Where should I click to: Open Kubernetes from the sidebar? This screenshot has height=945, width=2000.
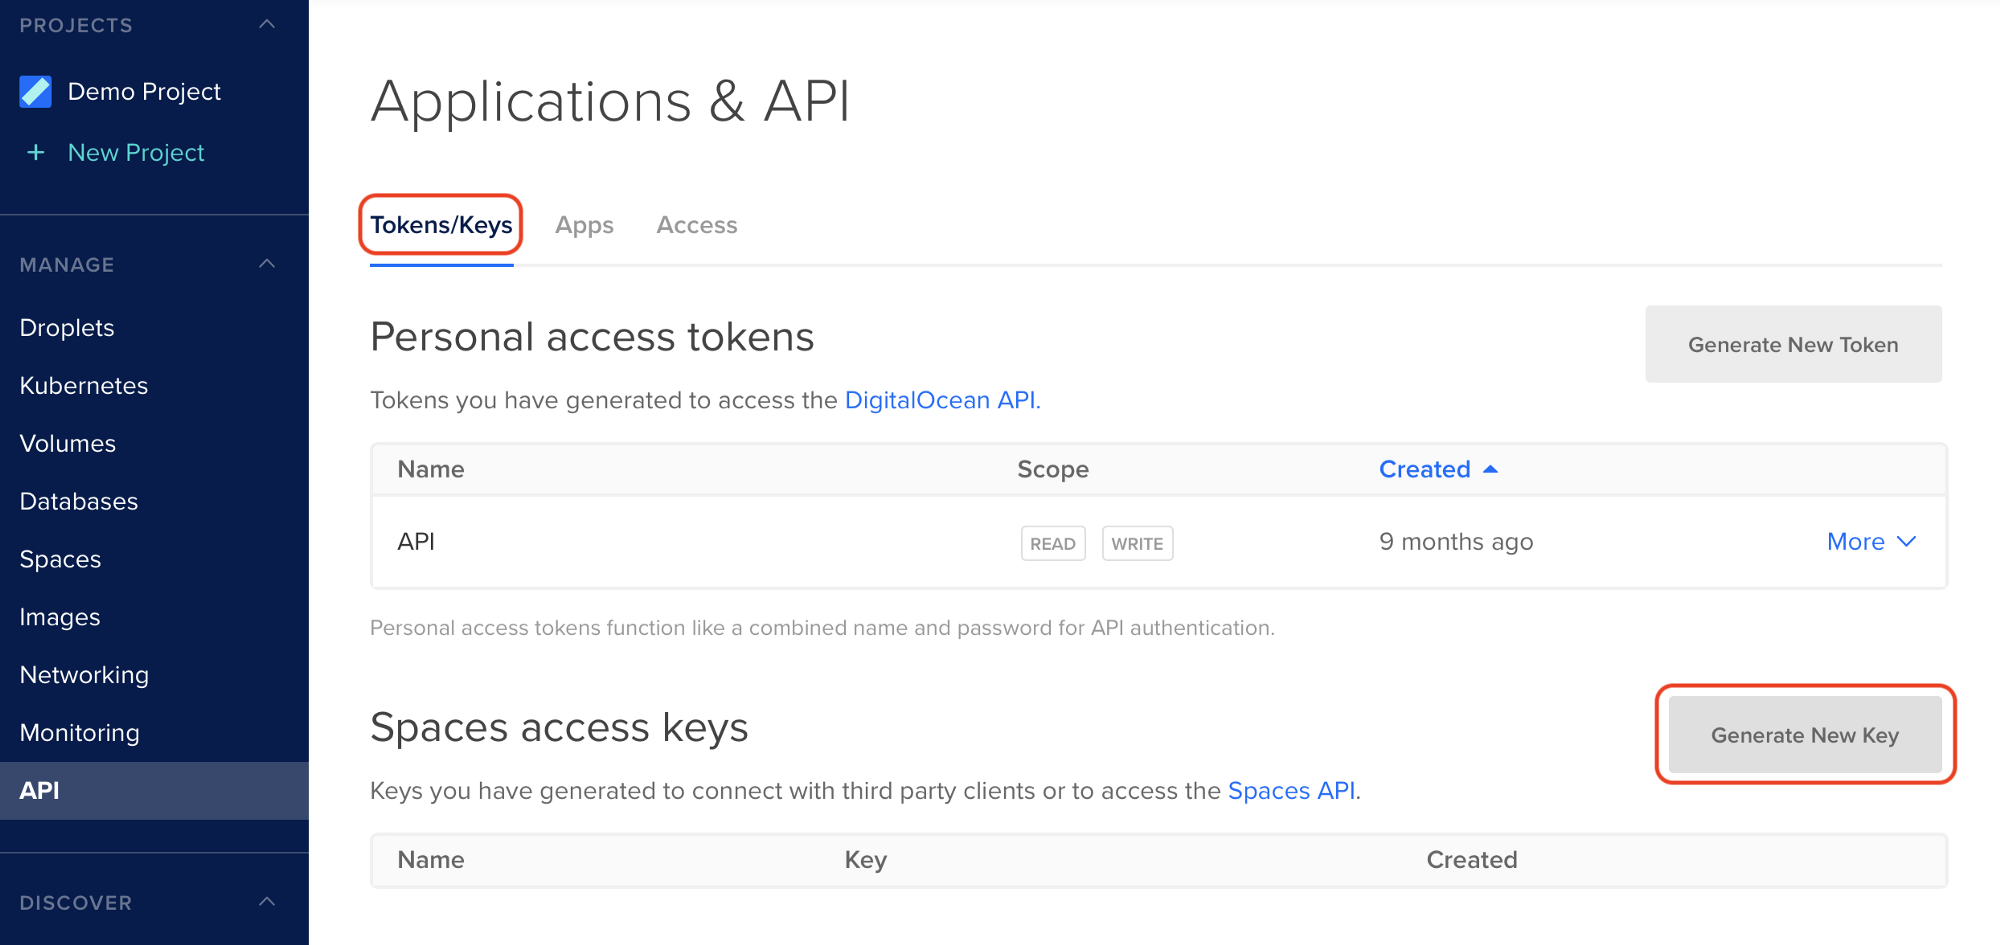click(84, 386)
